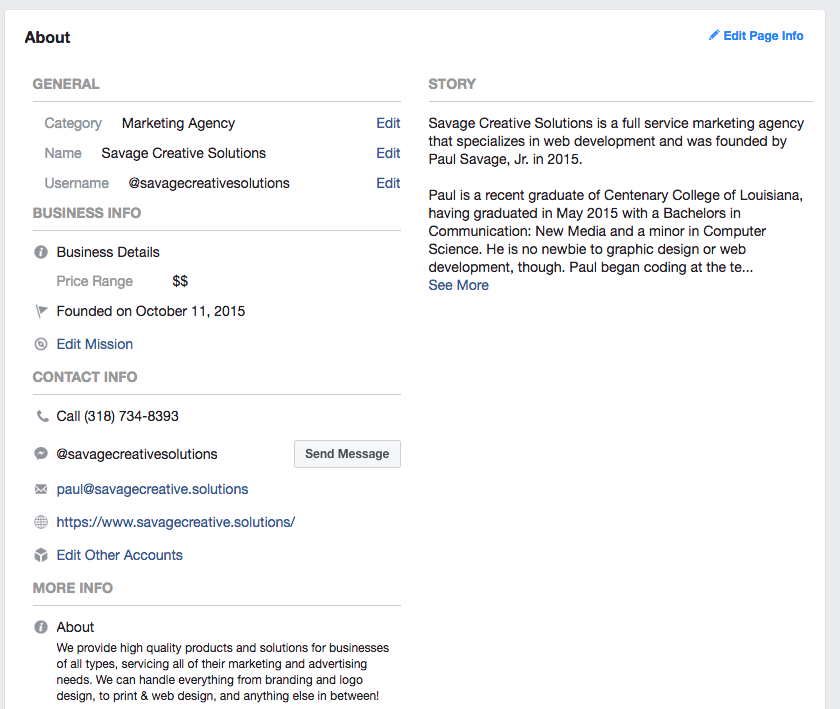Visit the savagecreative.solutions website link
840x709 pixels.
pyautogui.click(x=176, y=522)
